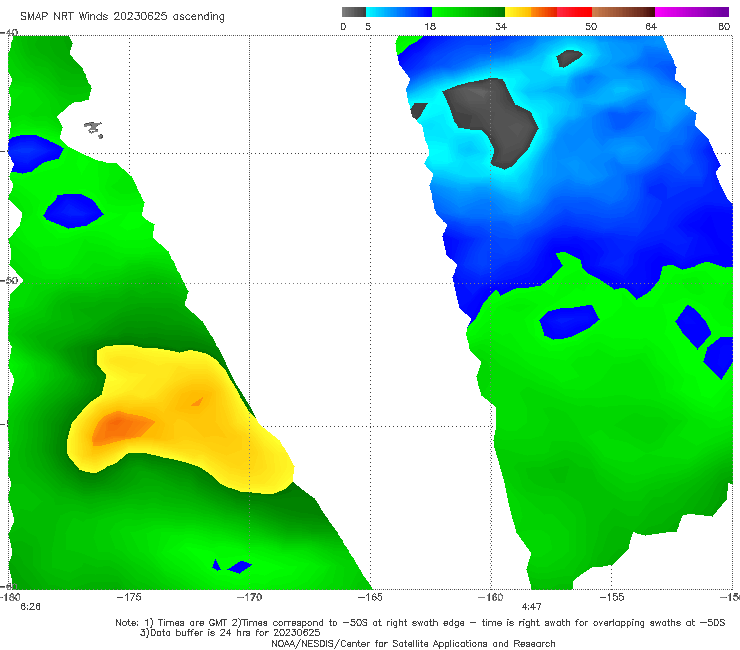This screenshot has width=740, height=650.
Task: Select the blue 5–18 segment of color bar
Action: coord(399,12)
